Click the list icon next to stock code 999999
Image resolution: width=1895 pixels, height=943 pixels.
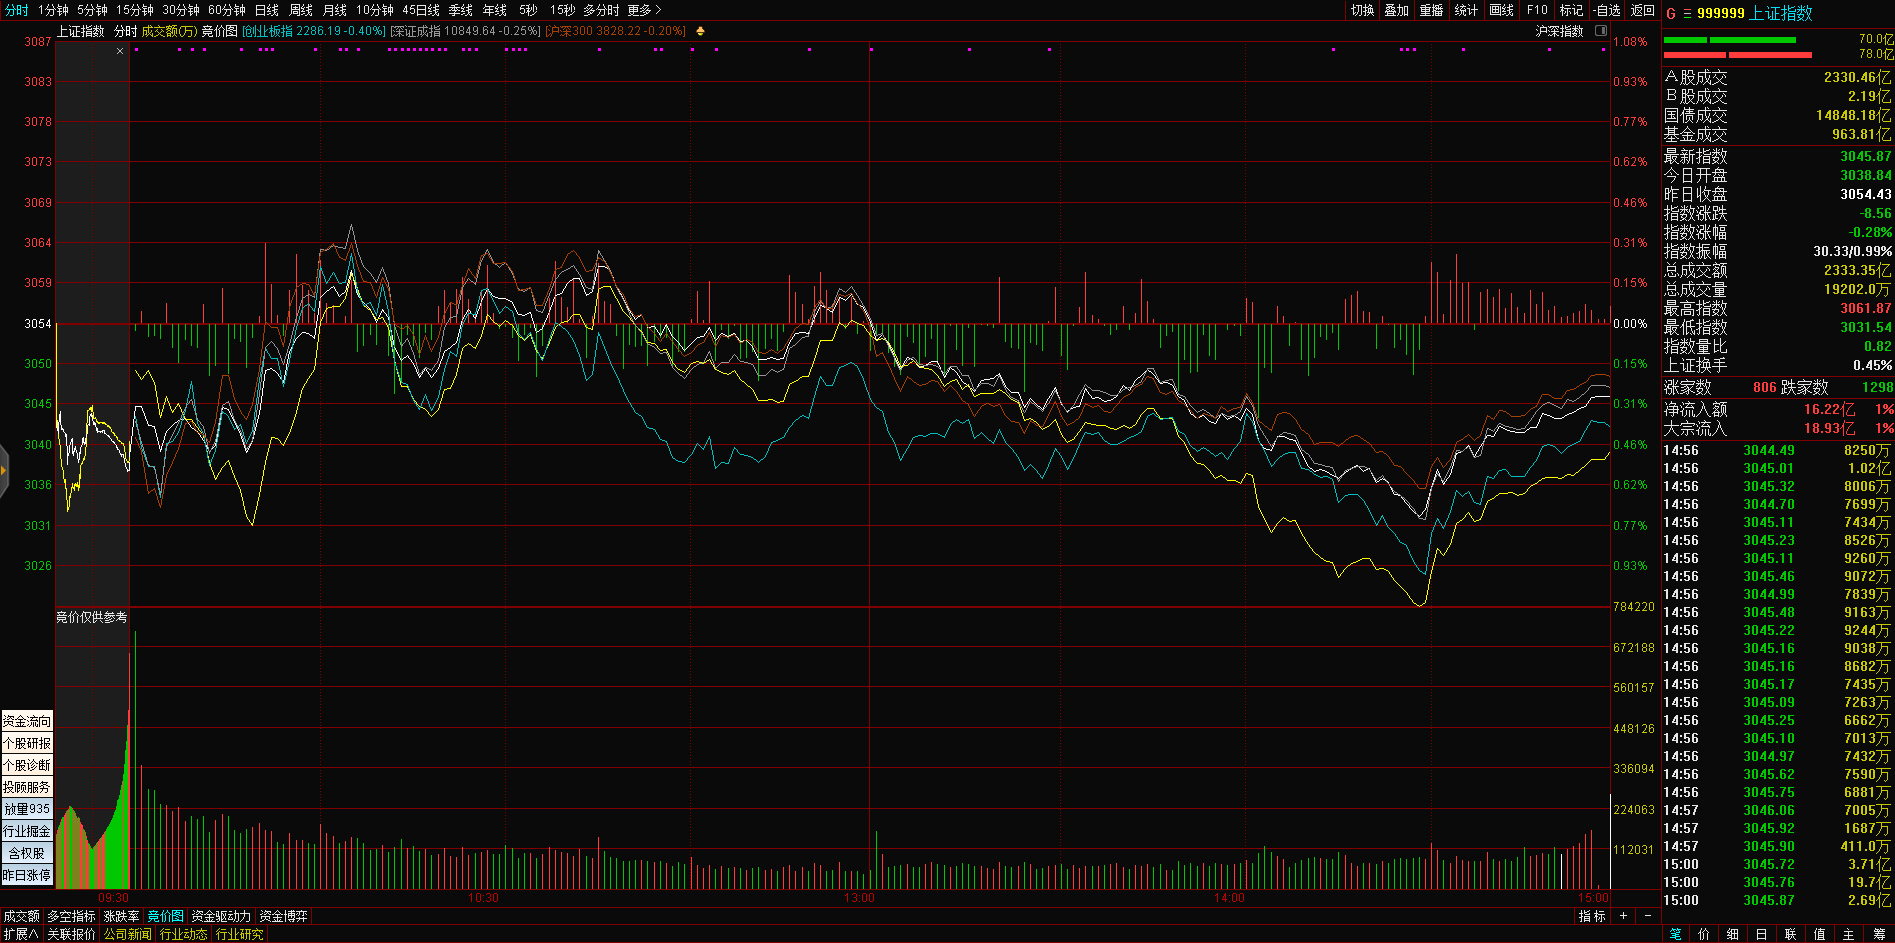[x=1687, y=14]
